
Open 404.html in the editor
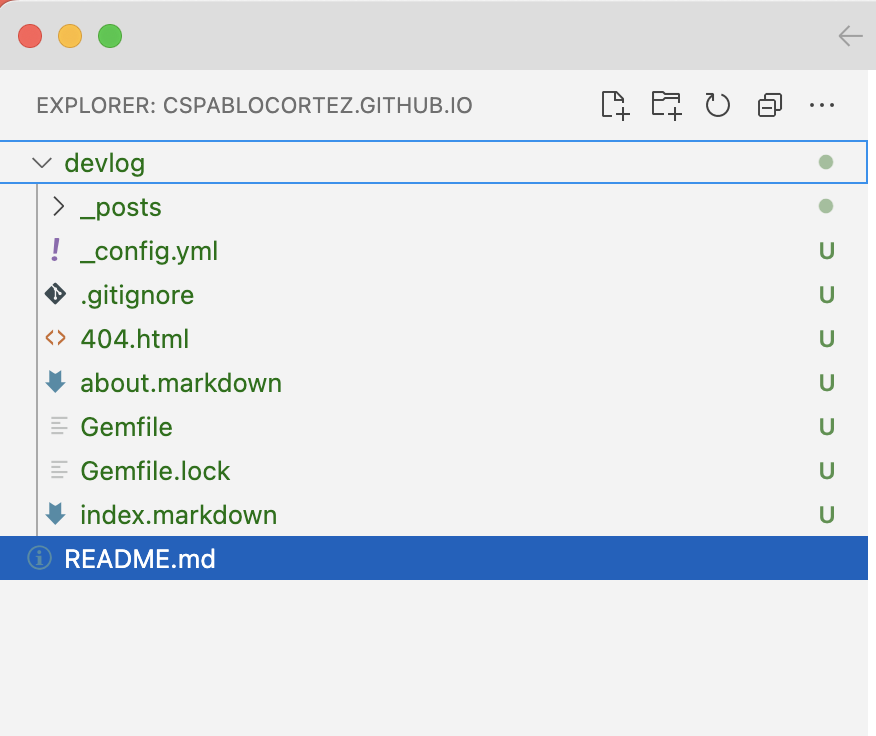point(434,339)
